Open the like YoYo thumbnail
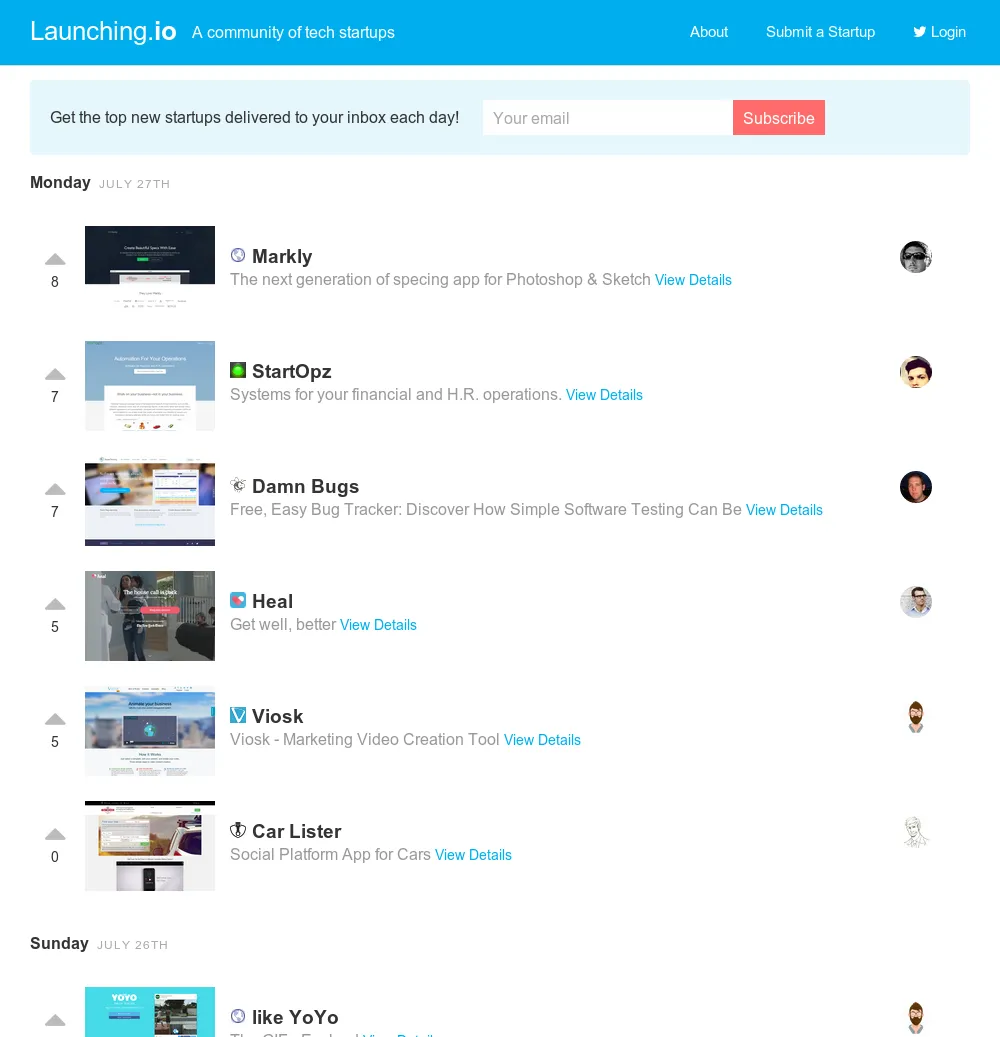 tap(150, 1012)
